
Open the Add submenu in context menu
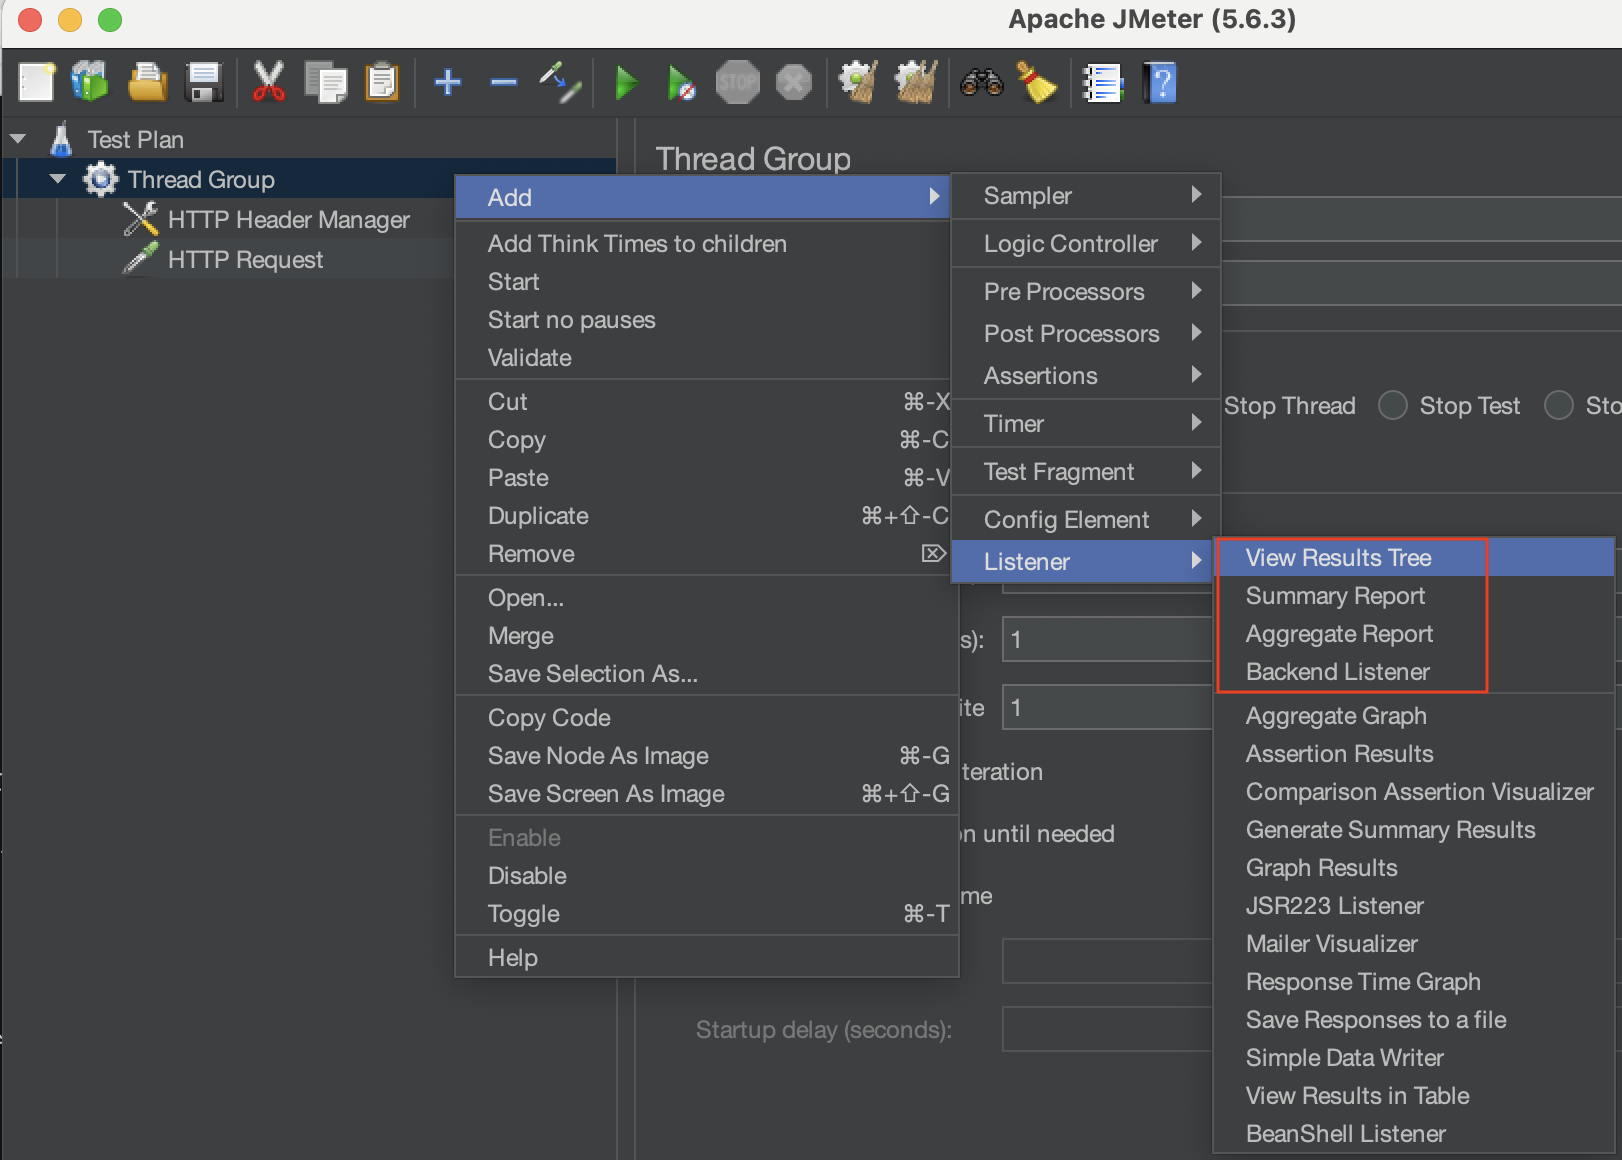703,197
